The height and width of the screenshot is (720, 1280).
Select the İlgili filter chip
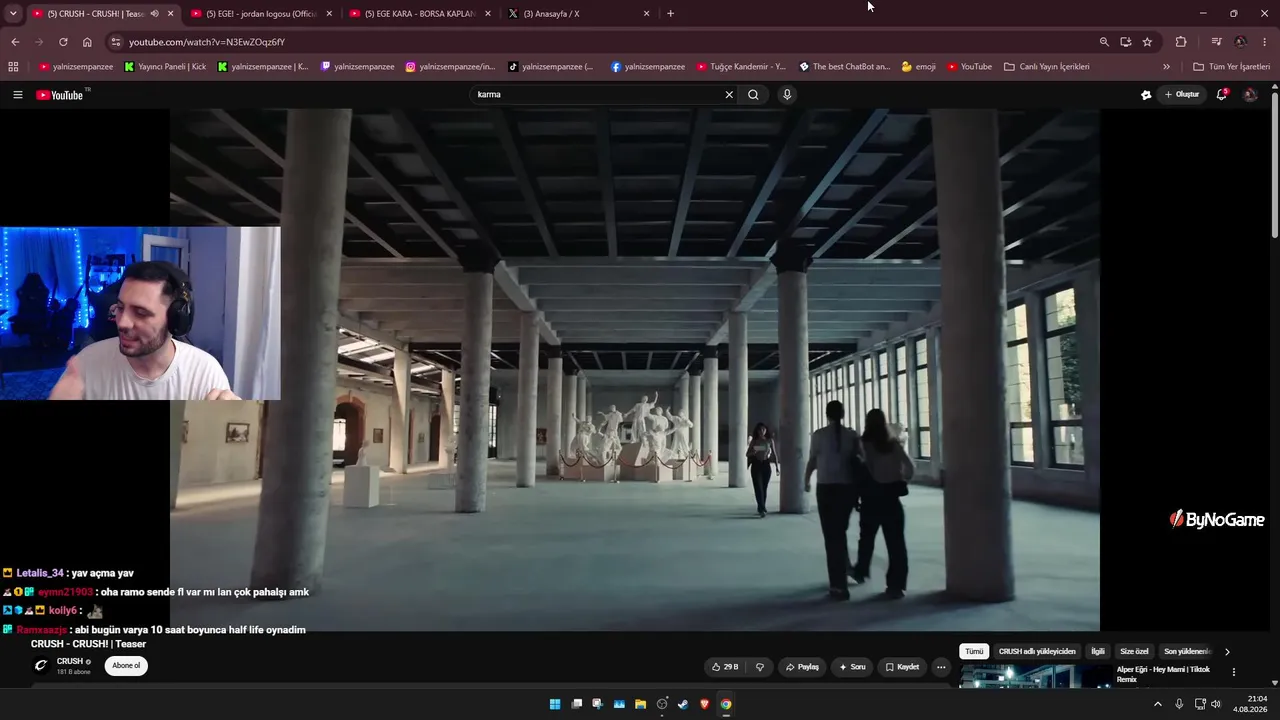click(1098, 652)
